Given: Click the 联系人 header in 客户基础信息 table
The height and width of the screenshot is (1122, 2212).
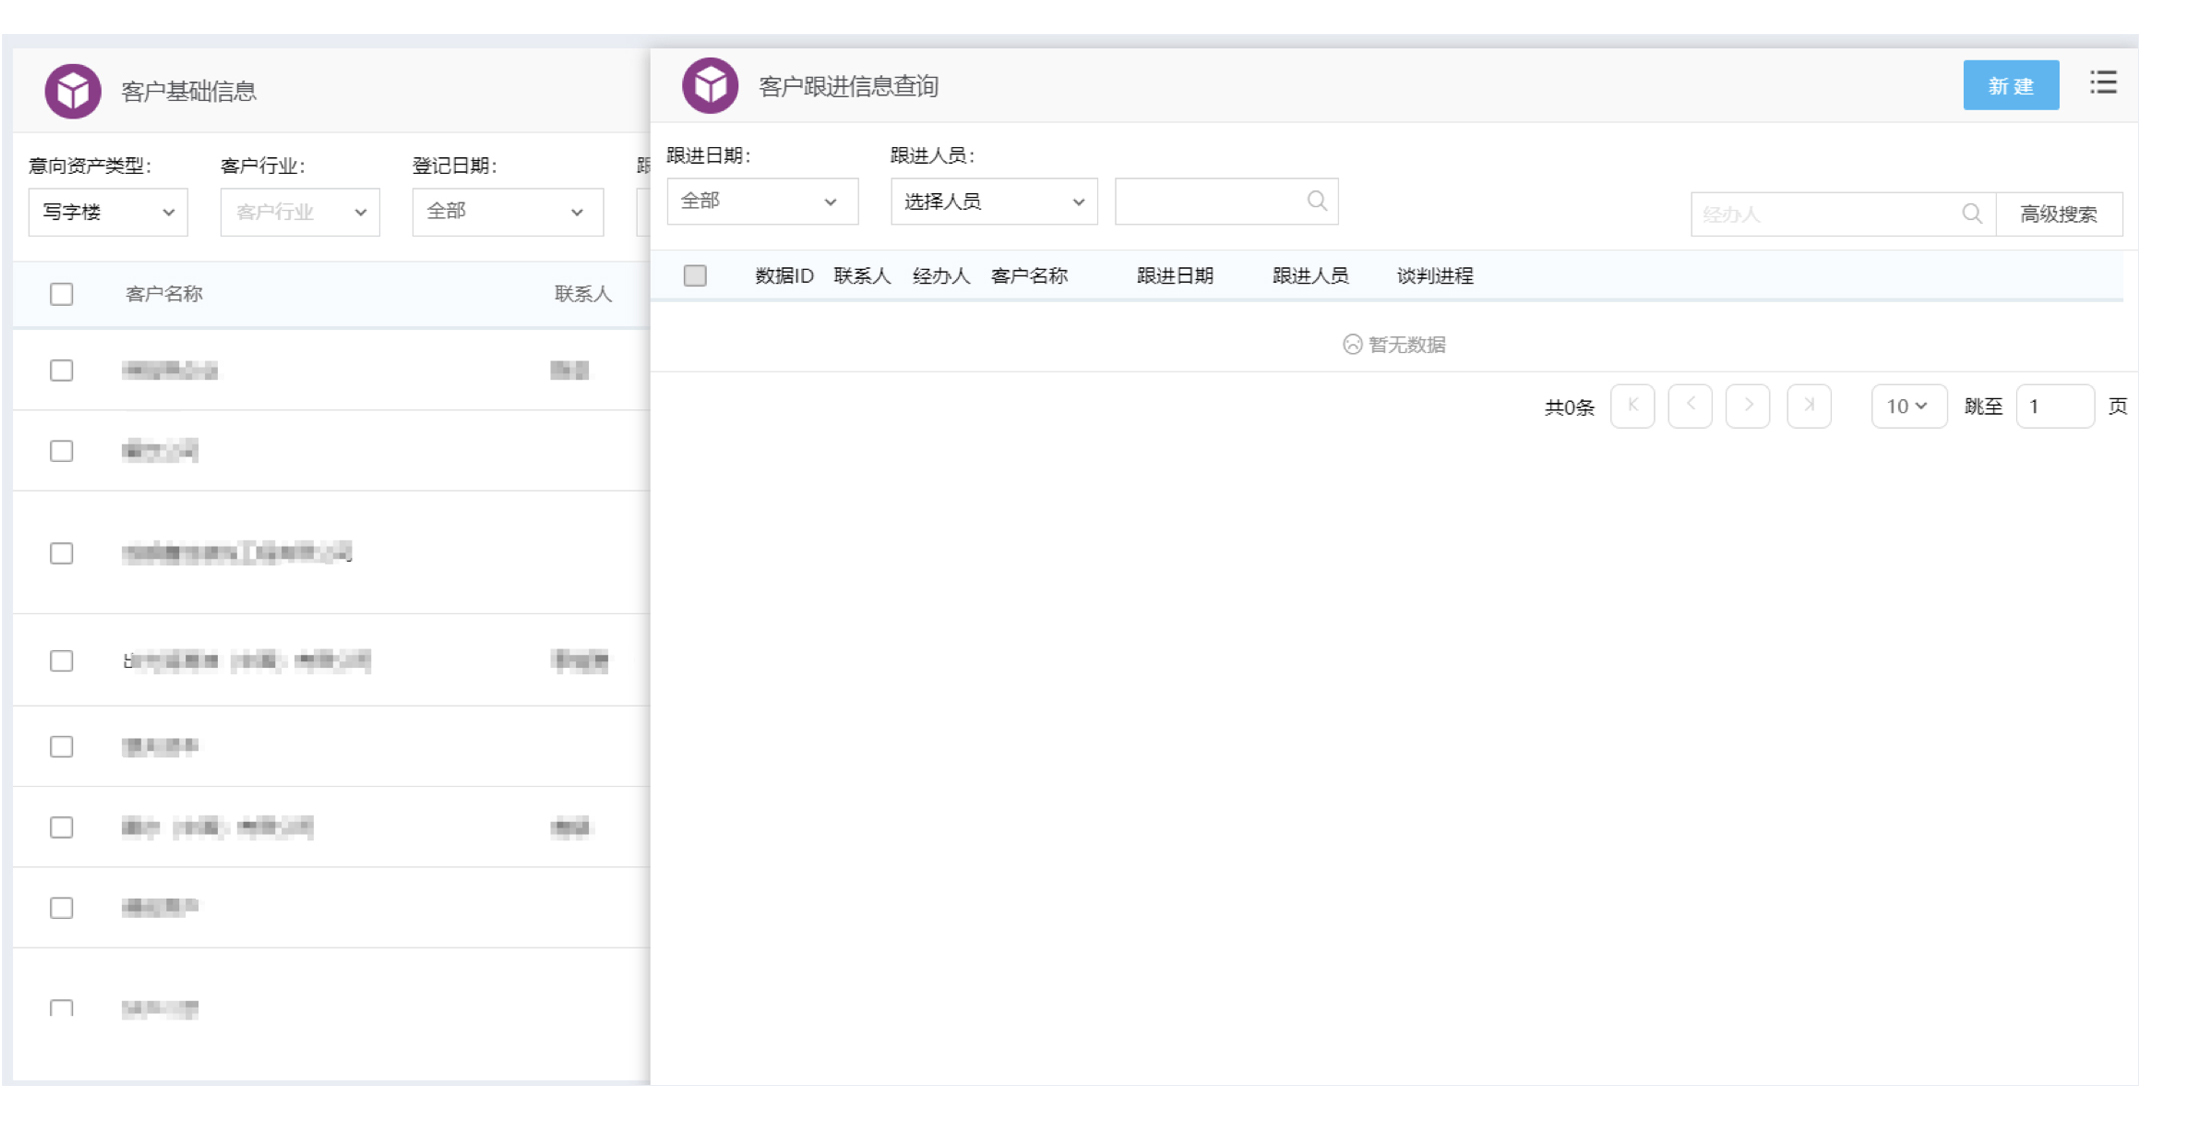Looking at the screenshot, I should coord(583,294).
